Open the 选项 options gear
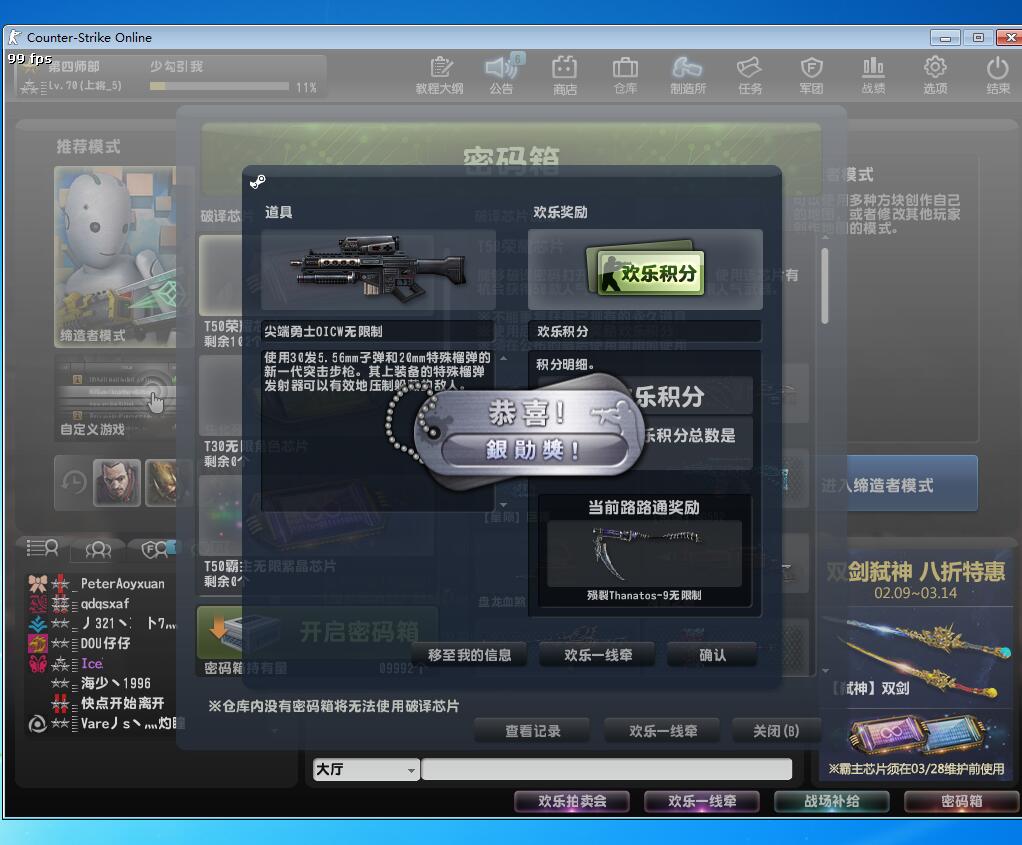This screenshot has height=845, width=1022. (x=935, y=76)
